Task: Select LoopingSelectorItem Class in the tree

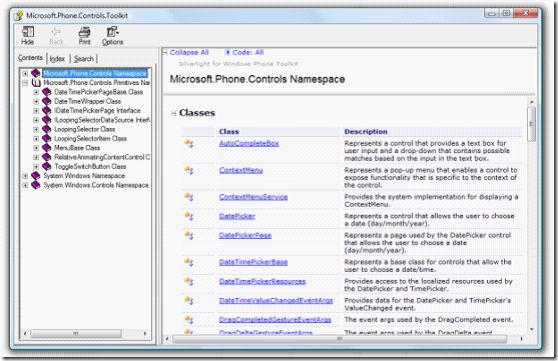Action: click(x=90, y=138)
